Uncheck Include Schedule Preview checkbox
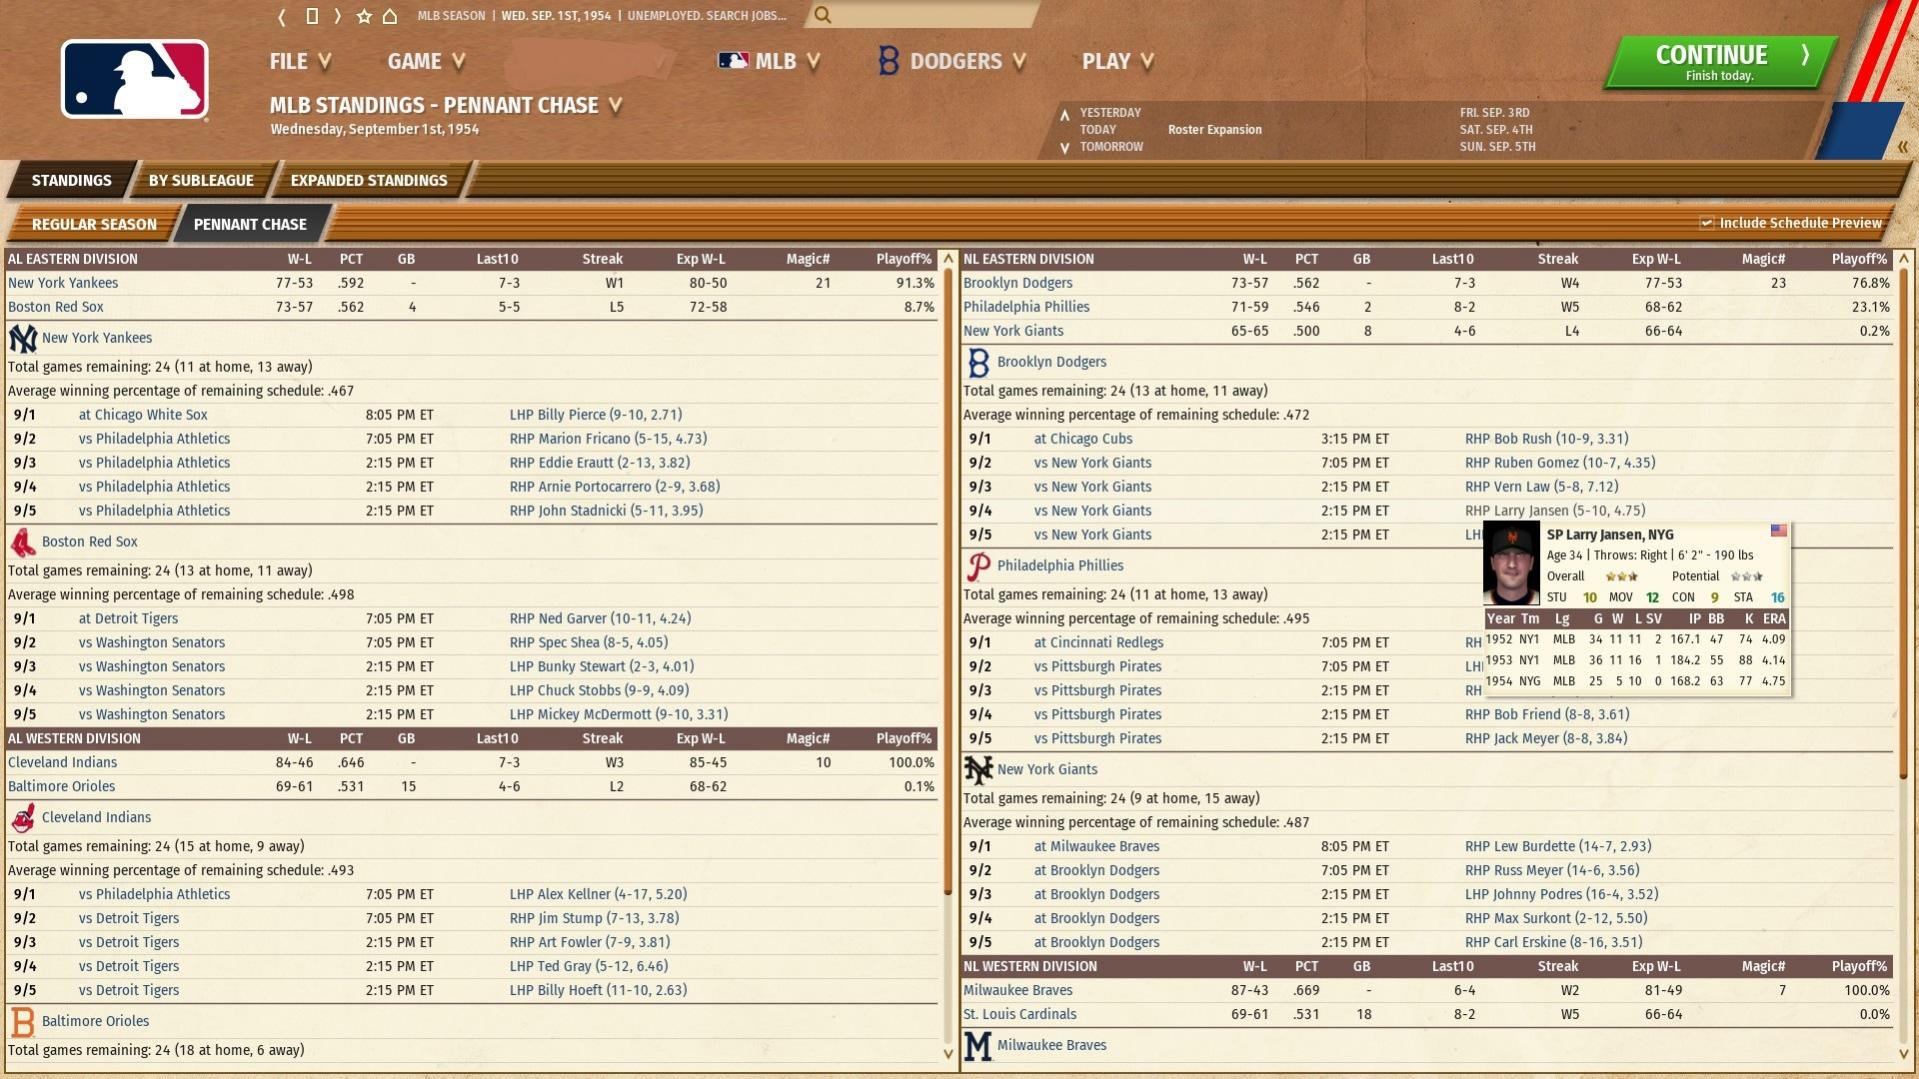Viewport: 1919px width, 1079px height. pos(1707,223)
